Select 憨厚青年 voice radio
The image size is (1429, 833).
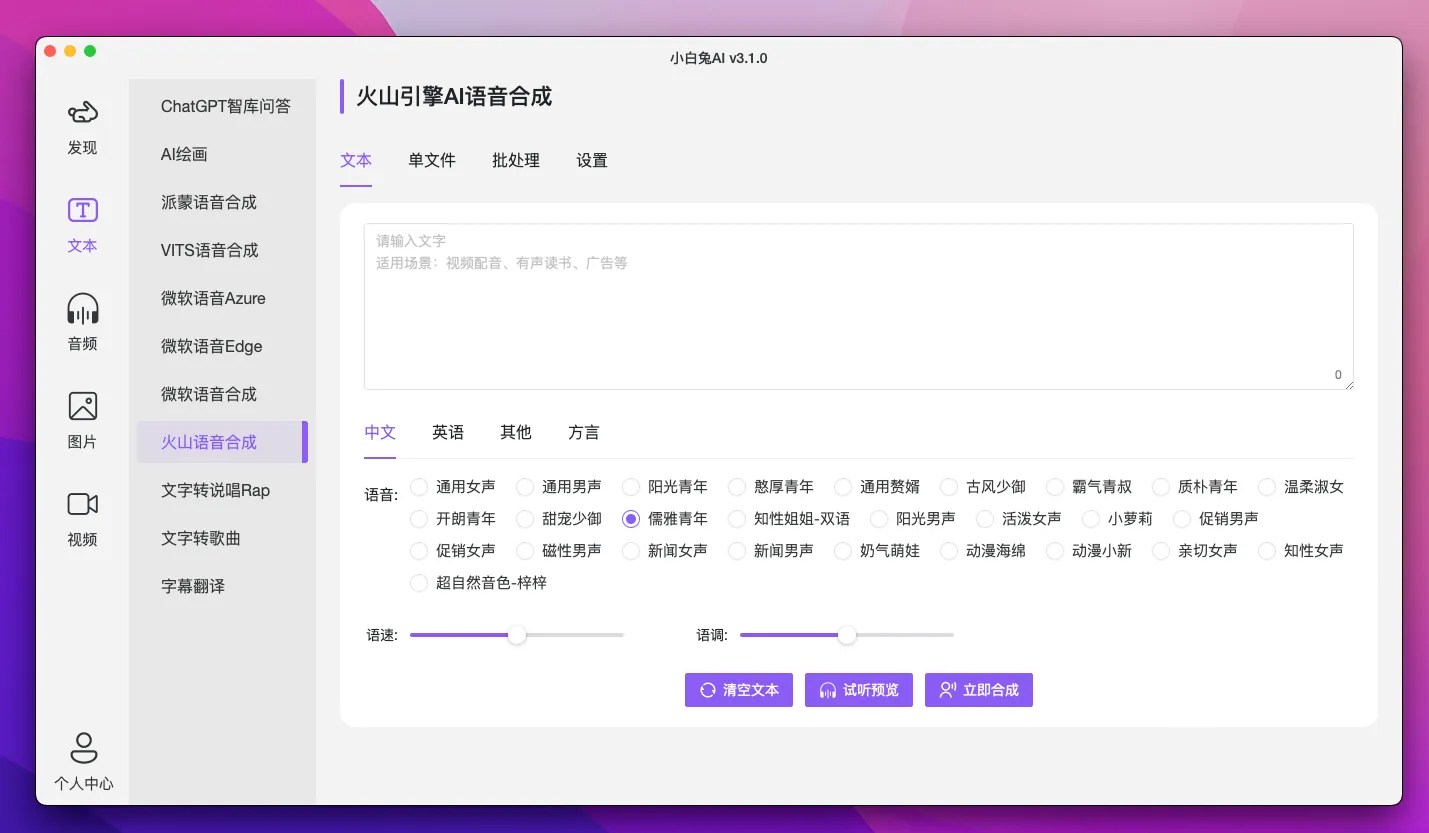(x=737, y=487)
